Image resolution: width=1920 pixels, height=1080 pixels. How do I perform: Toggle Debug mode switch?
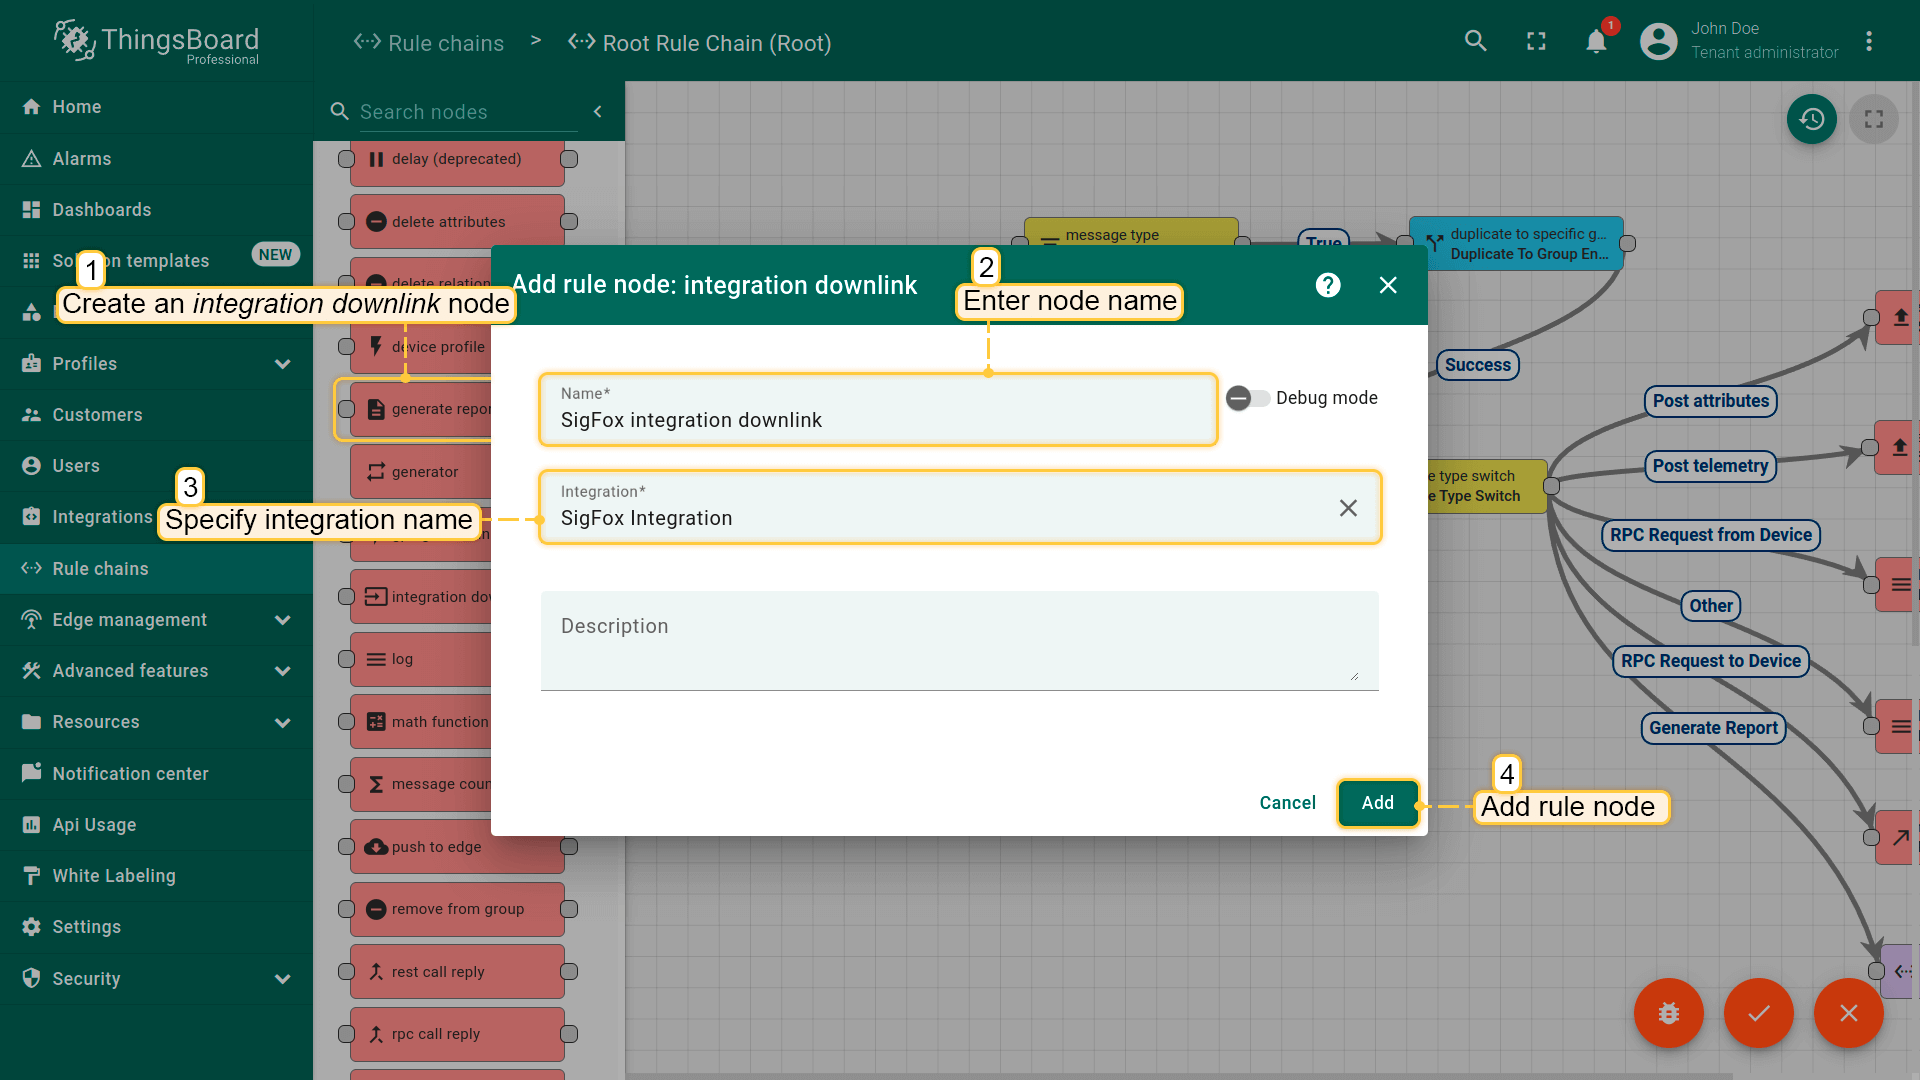[x=1247, y=398]
